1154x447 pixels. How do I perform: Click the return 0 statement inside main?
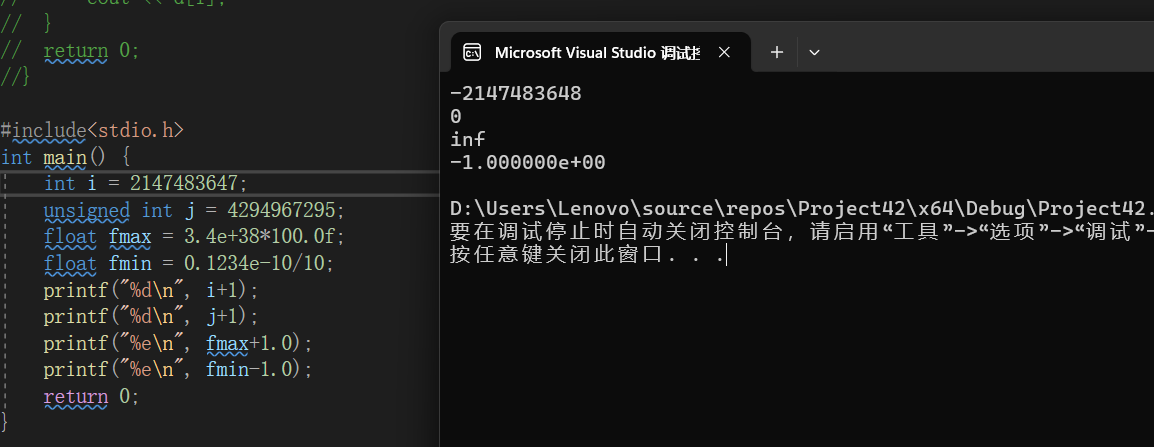point(91,396)
